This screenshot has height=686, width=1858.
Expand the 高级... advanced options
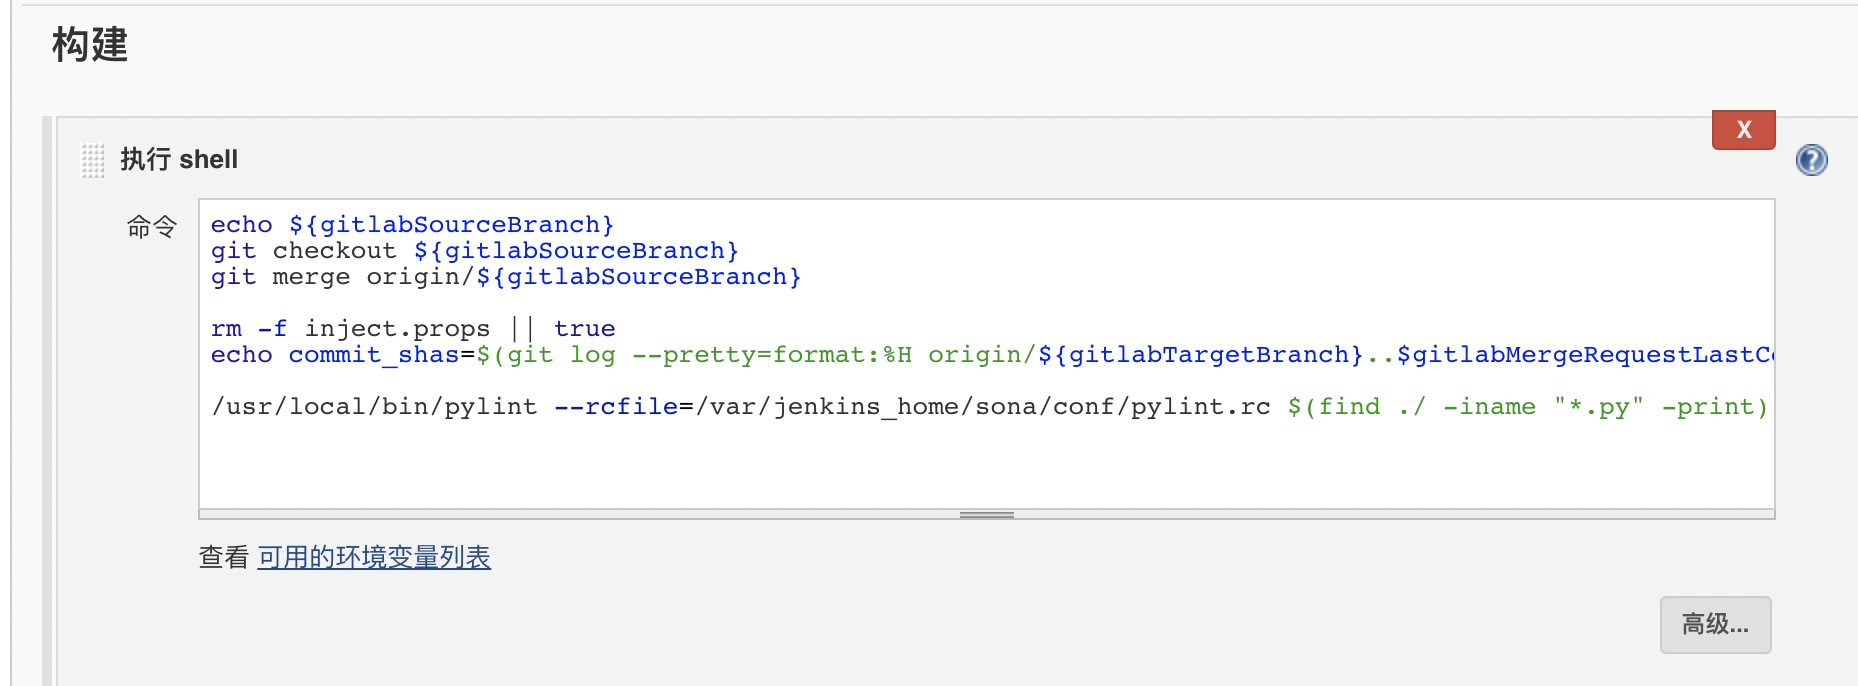click(x=1715, y=625)
